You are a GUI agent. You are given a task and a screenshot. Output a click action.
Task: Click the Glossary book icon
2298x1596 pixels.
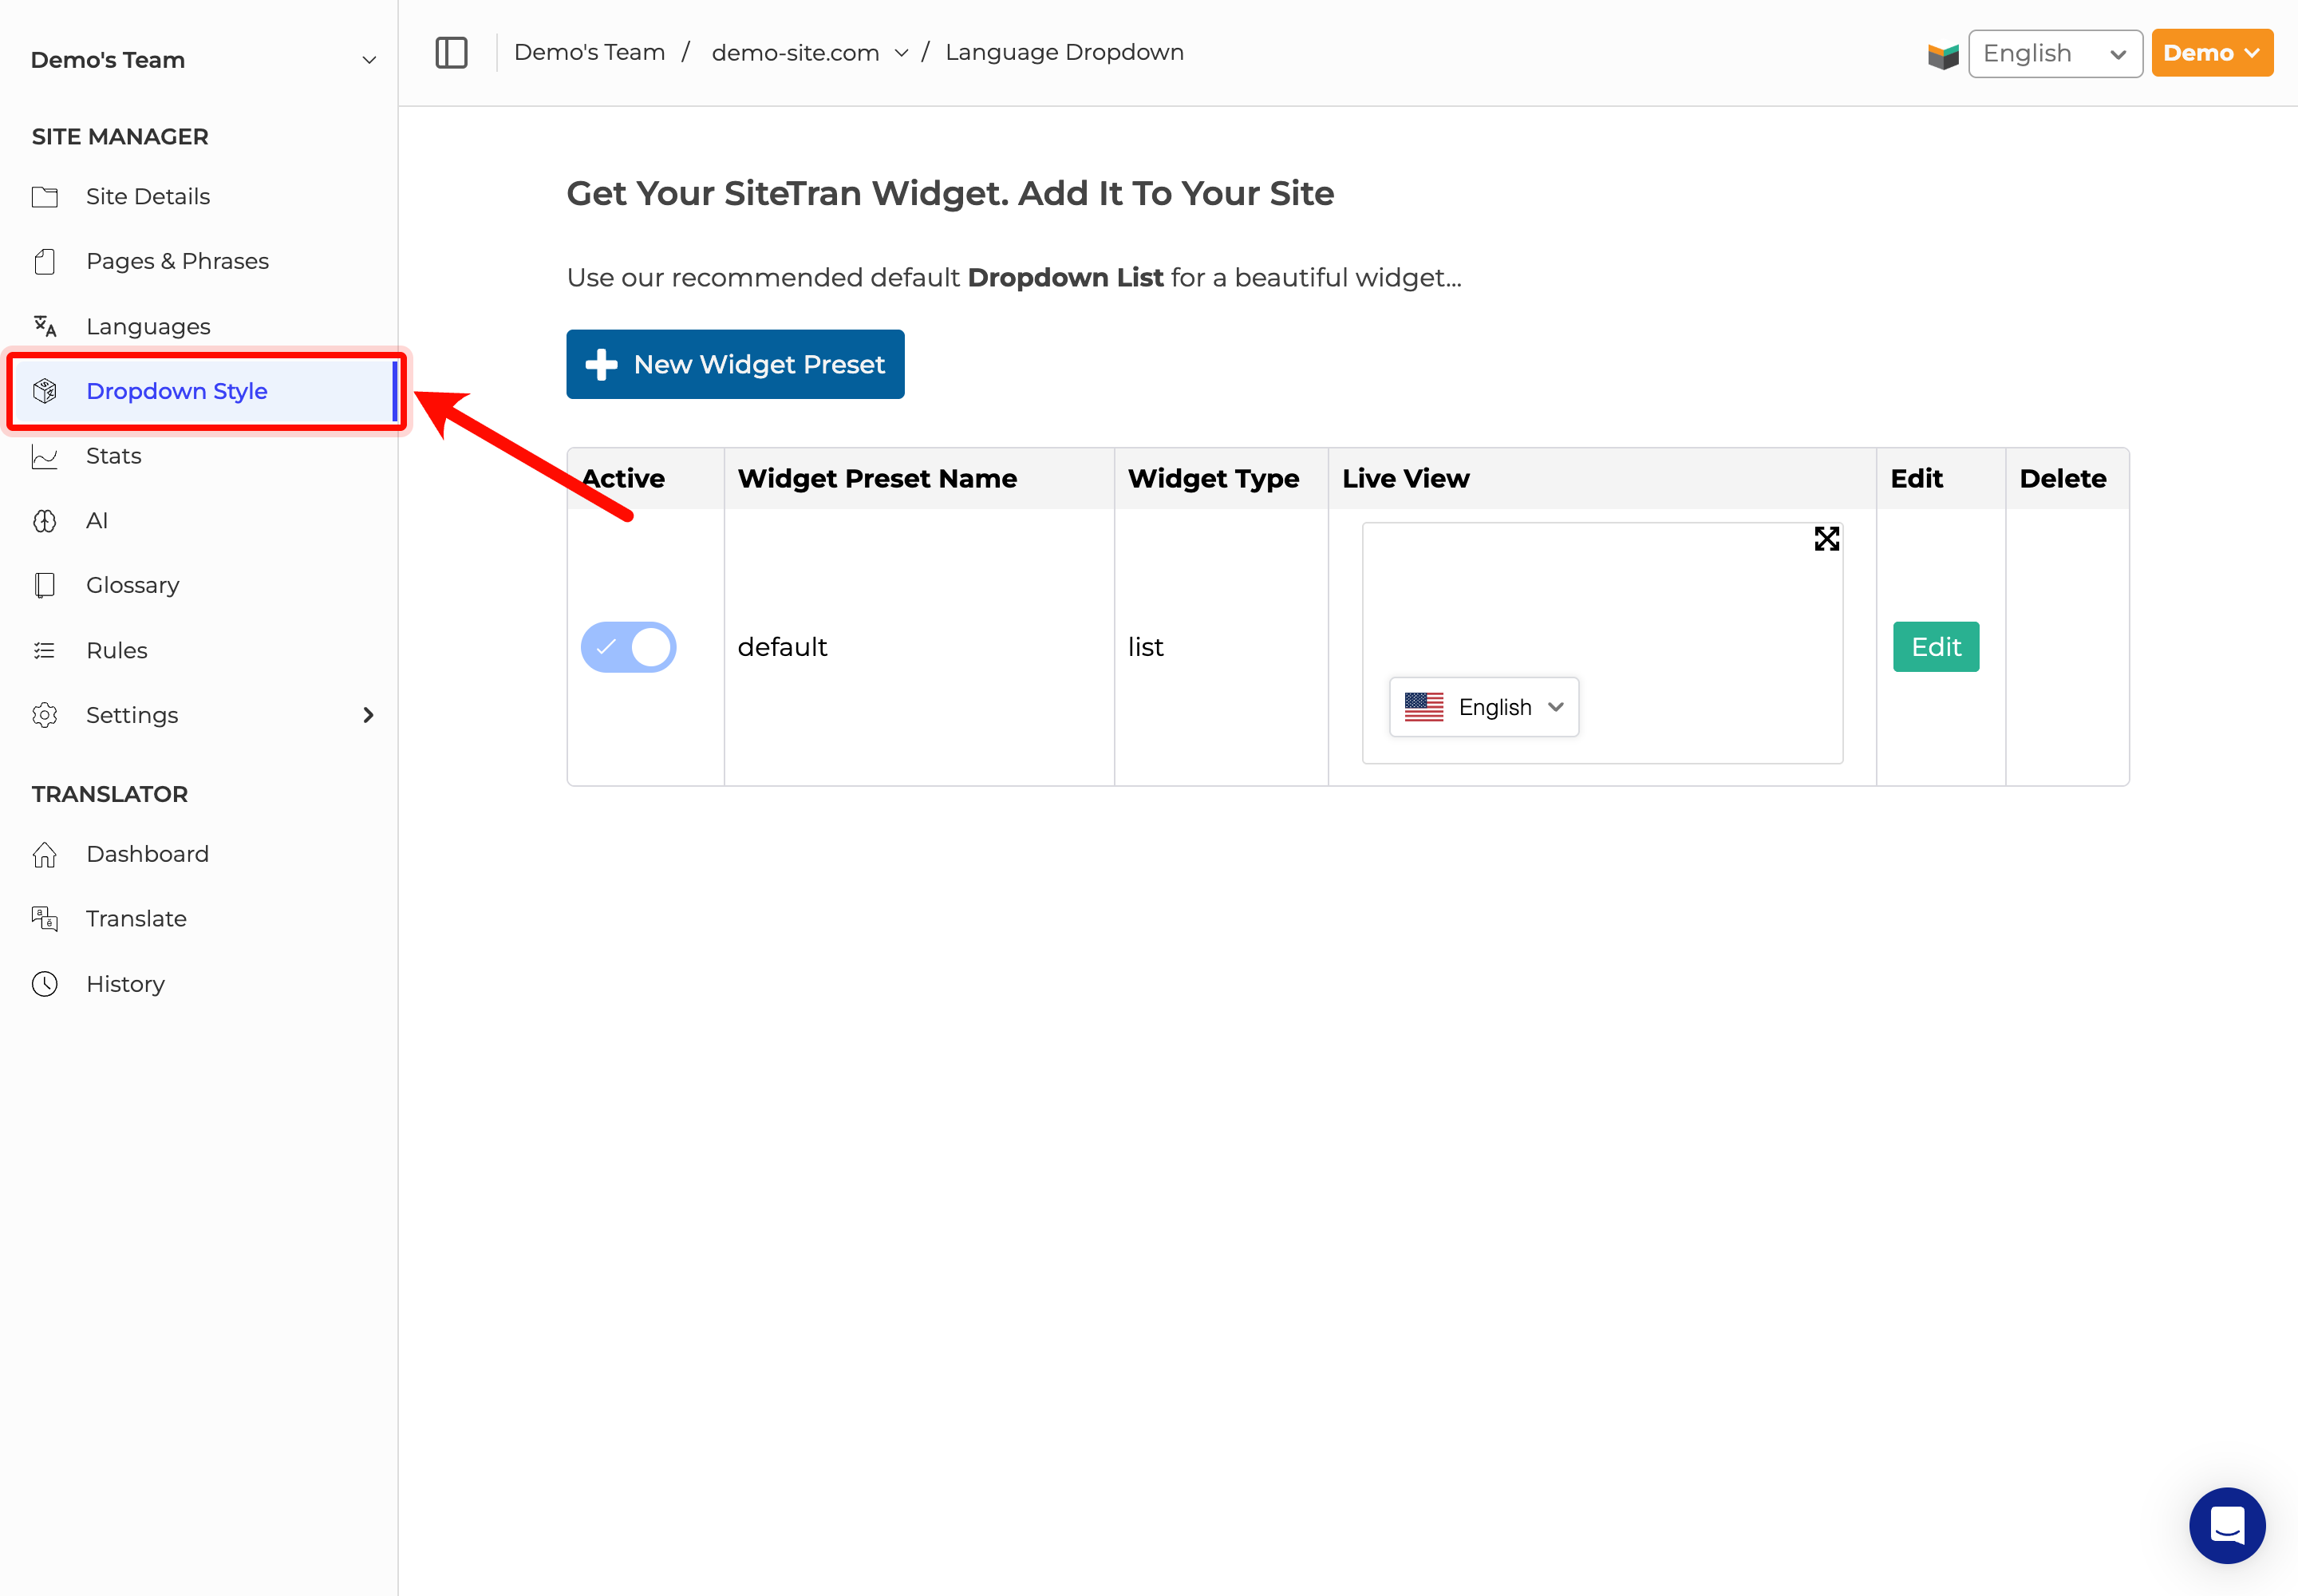tap(45, 585)
